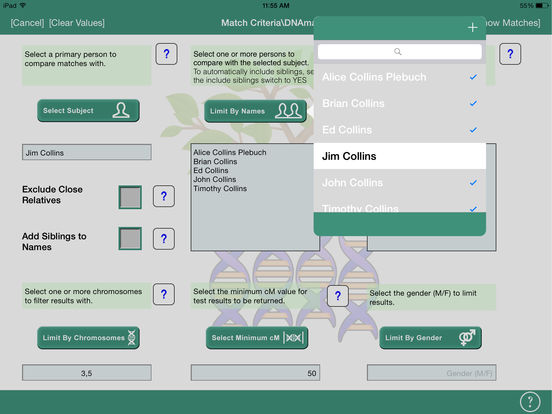Toggle checkmark next to Ed Collins
The width and height of the screenshot is (552, 414).
473,130
